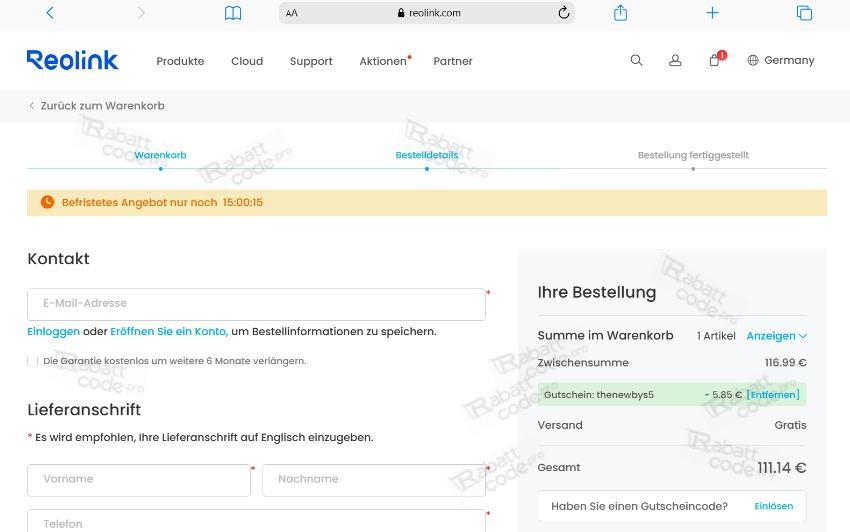
Task: Click the clock icon in offer banner
Action: click(47, 202)
